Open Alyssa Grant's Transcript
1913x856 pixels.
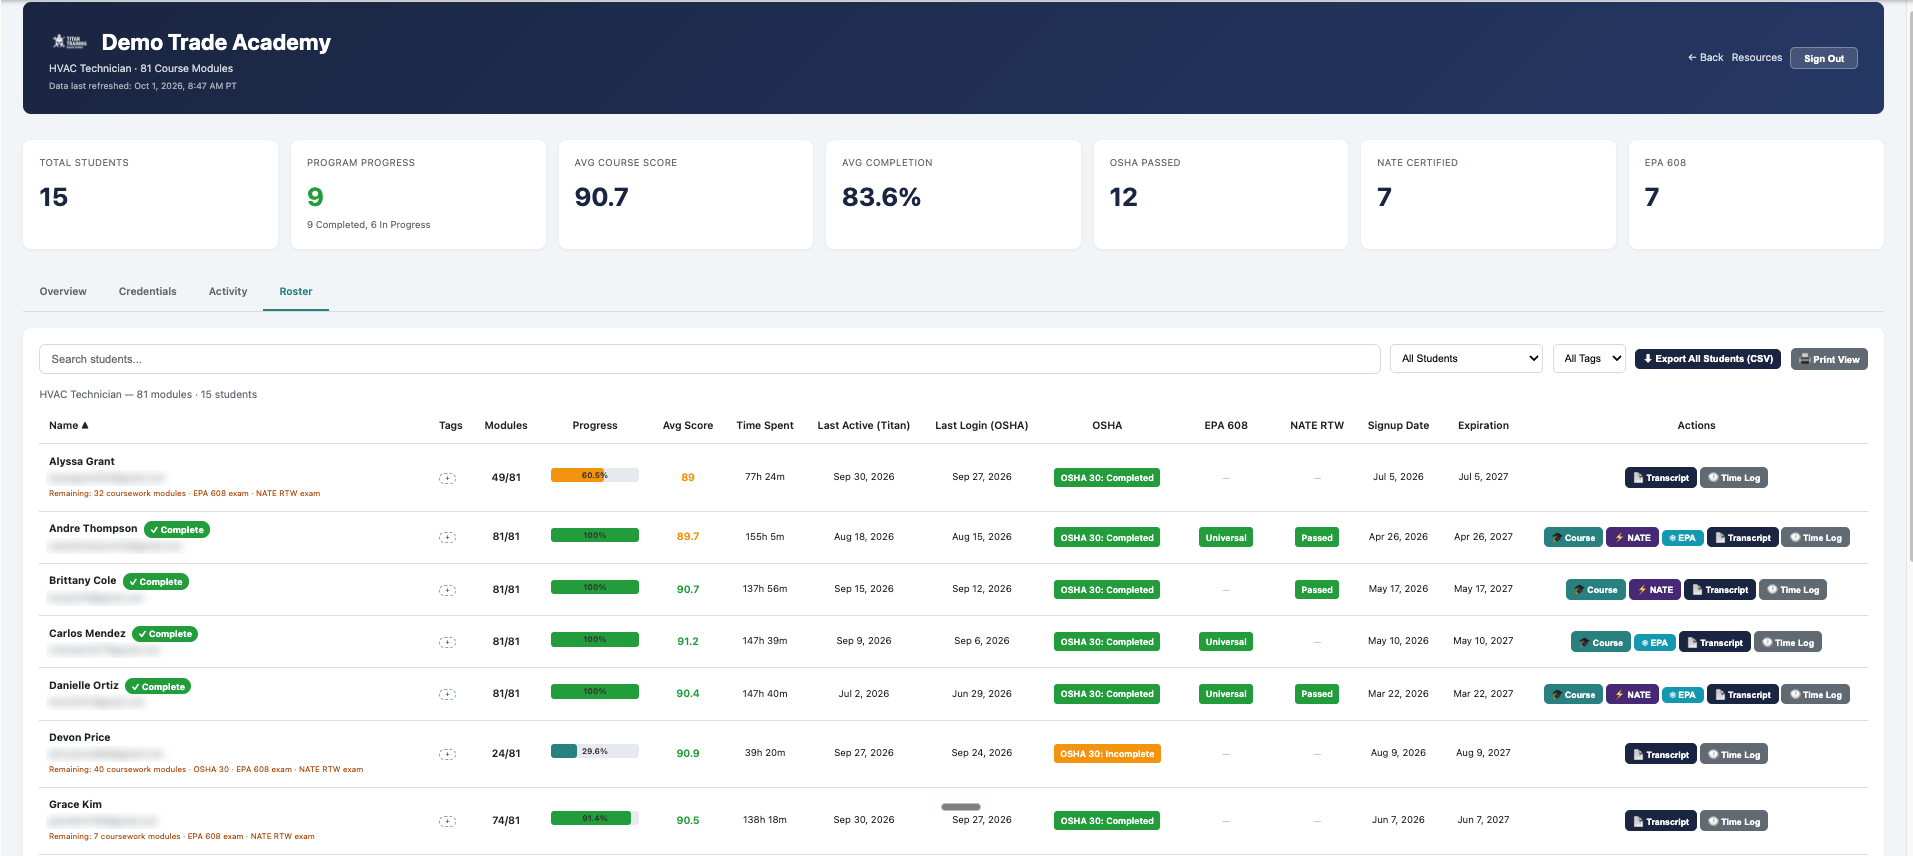(x=1661, y=478)
